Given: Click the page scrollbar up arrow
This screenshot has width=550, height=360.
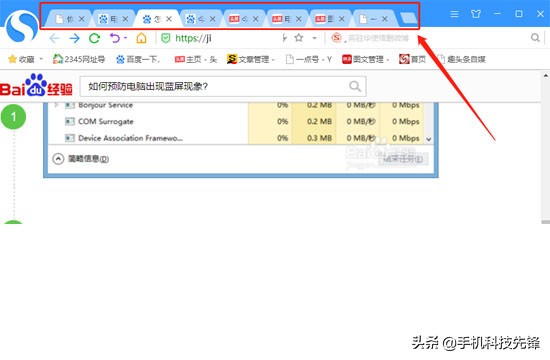Looking at the screenshot, I should tap(545, 75).
